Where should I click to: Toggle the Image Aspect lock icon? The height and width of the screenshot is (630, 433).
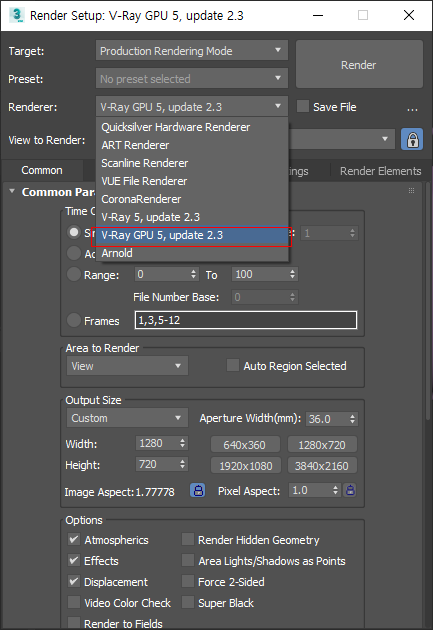(x=198, y=491)
